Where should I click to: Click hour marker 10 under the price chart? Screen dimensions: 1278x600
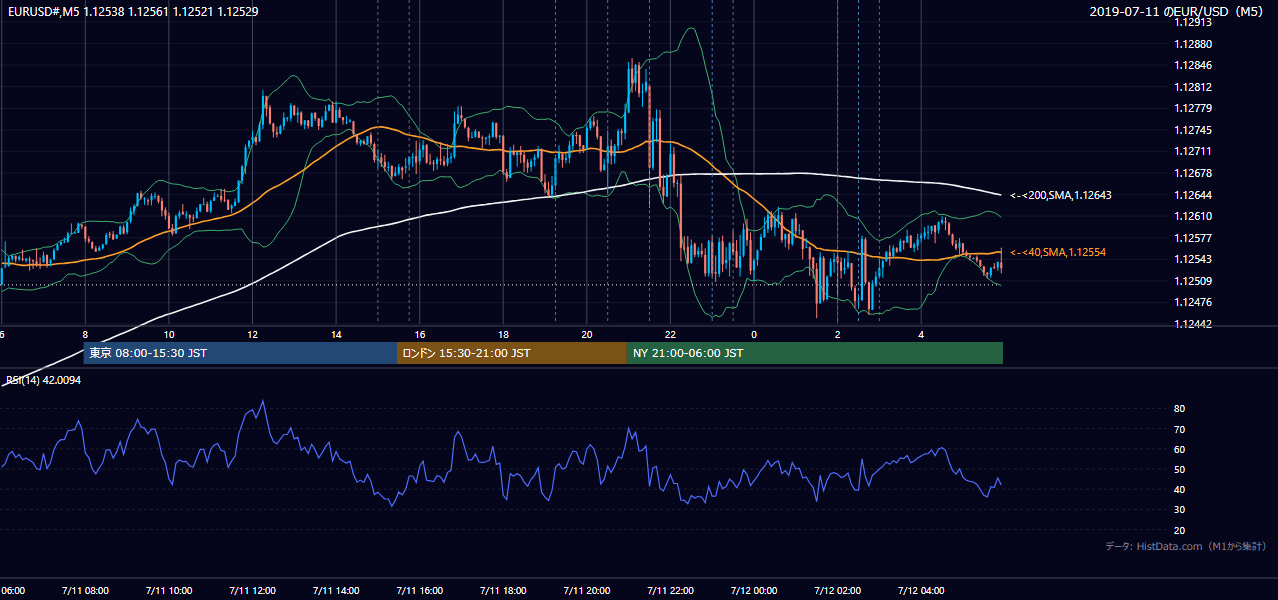pos(169,335)
